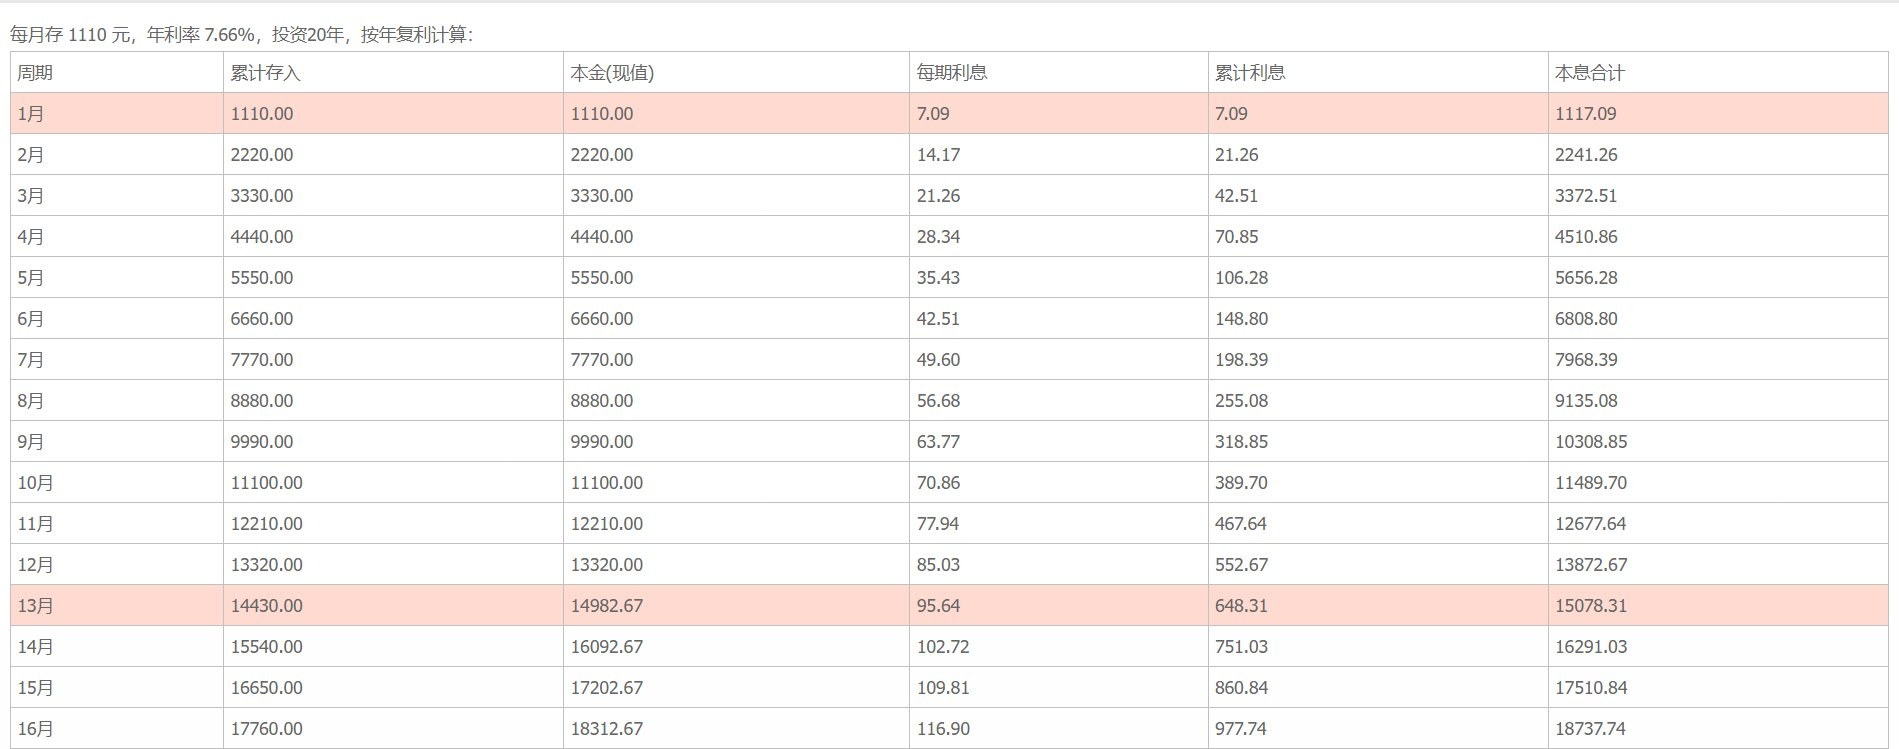Click the 每月存 1110 元 summary line

click(241, 35)
